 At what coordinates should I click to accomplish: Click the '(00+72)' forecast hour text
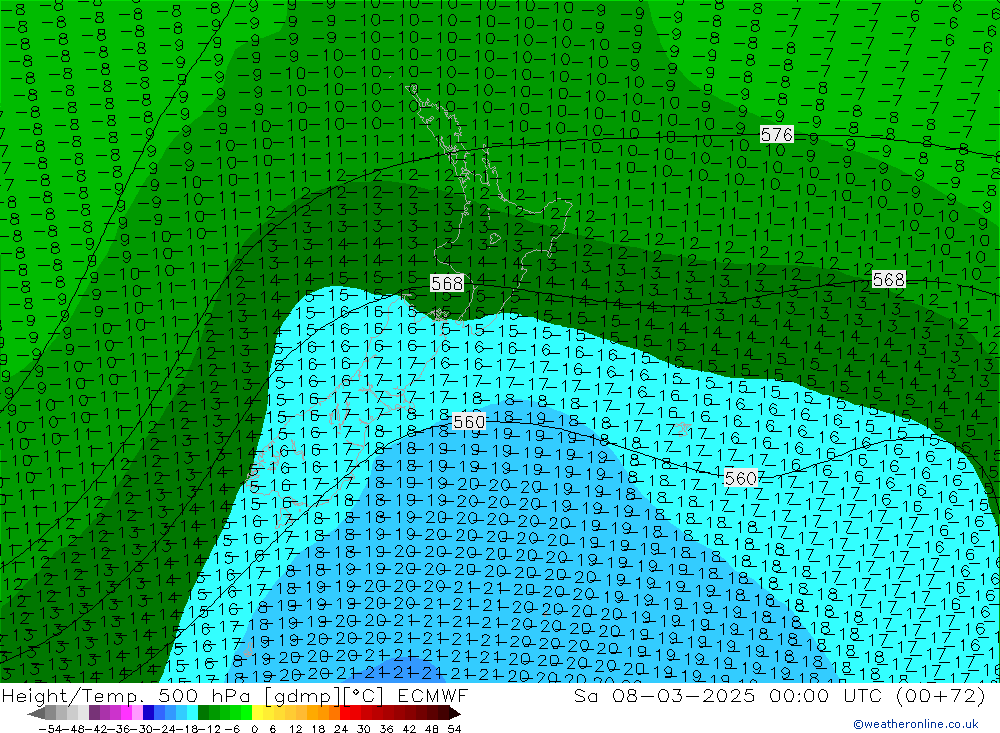pos(940,696)
